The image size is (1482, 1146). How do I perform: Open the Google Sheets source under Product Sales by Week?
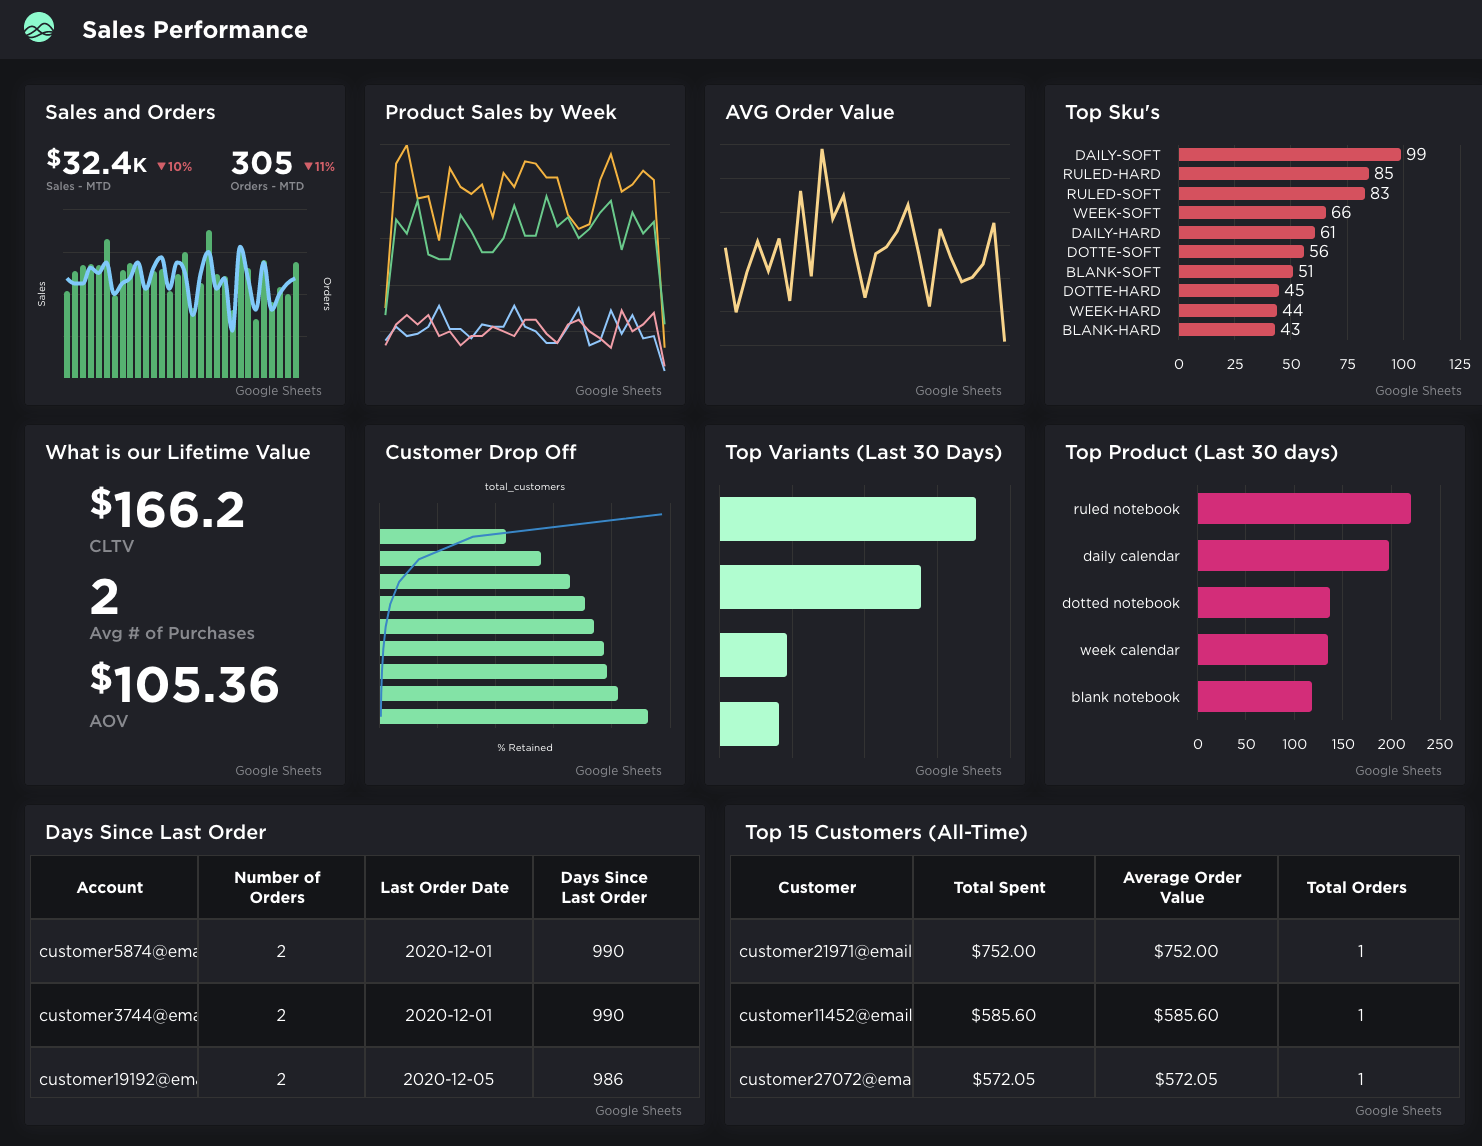pos(618,391)
